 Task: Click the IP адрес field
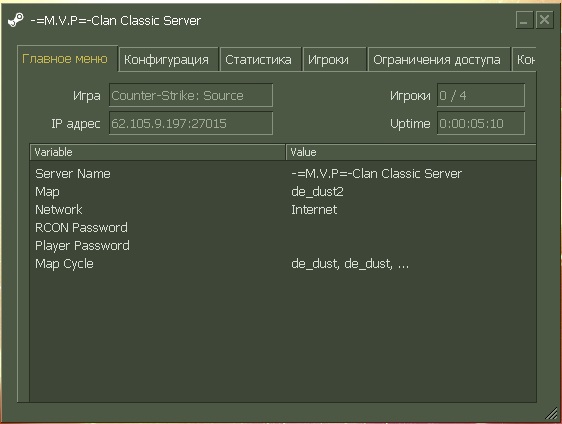click(191, 123)
